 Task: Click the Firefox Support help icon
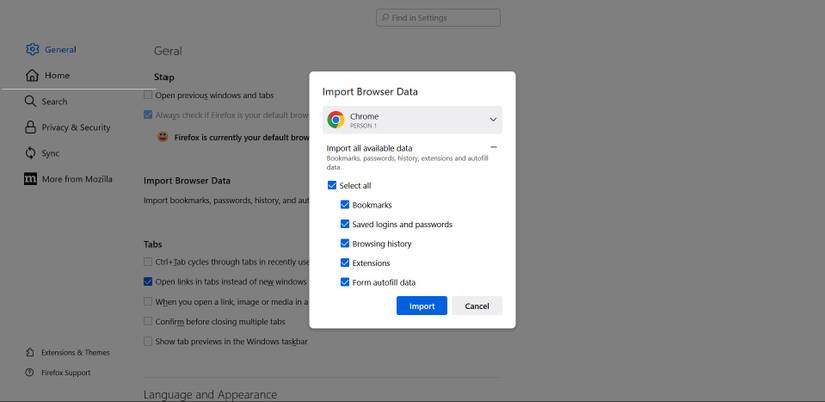point(30,372)
